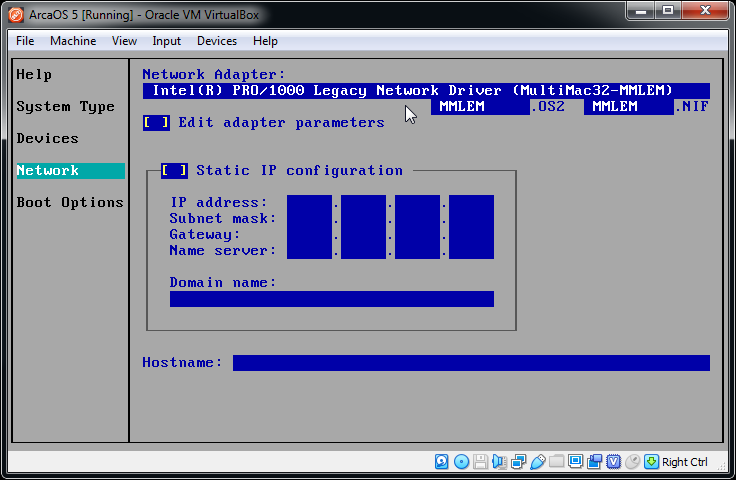This screenshot has height=480, width=736.
Task: Click the Domain name input field
Action: 332,299
